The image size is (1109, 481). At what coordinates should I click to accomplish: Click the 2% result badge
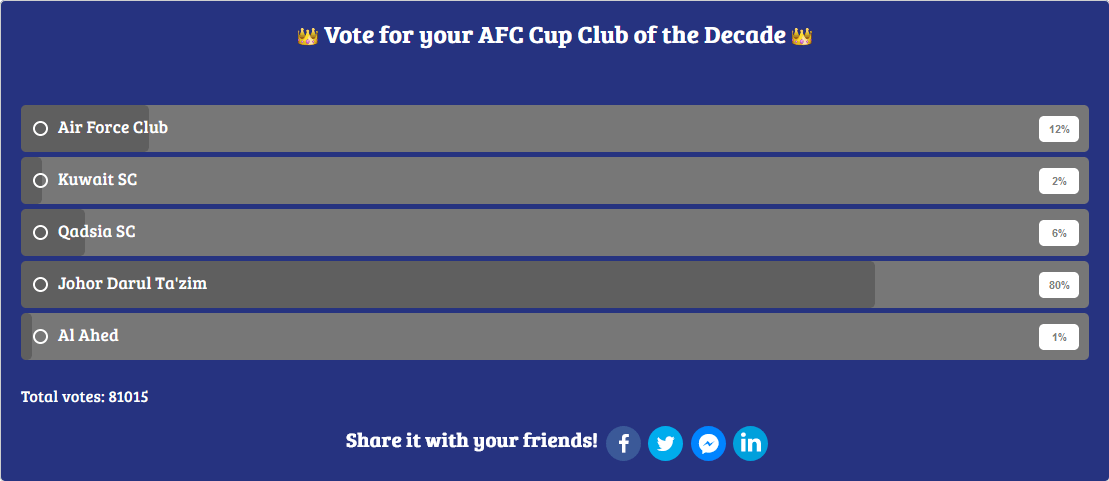[1059, 181]
